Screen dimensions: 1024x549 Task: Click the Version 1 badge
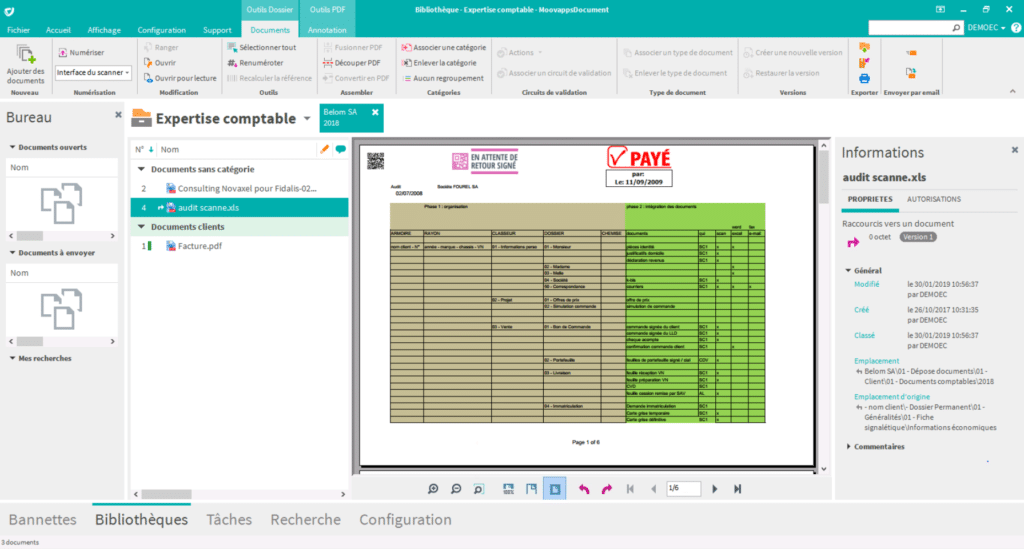pos(918,237)
